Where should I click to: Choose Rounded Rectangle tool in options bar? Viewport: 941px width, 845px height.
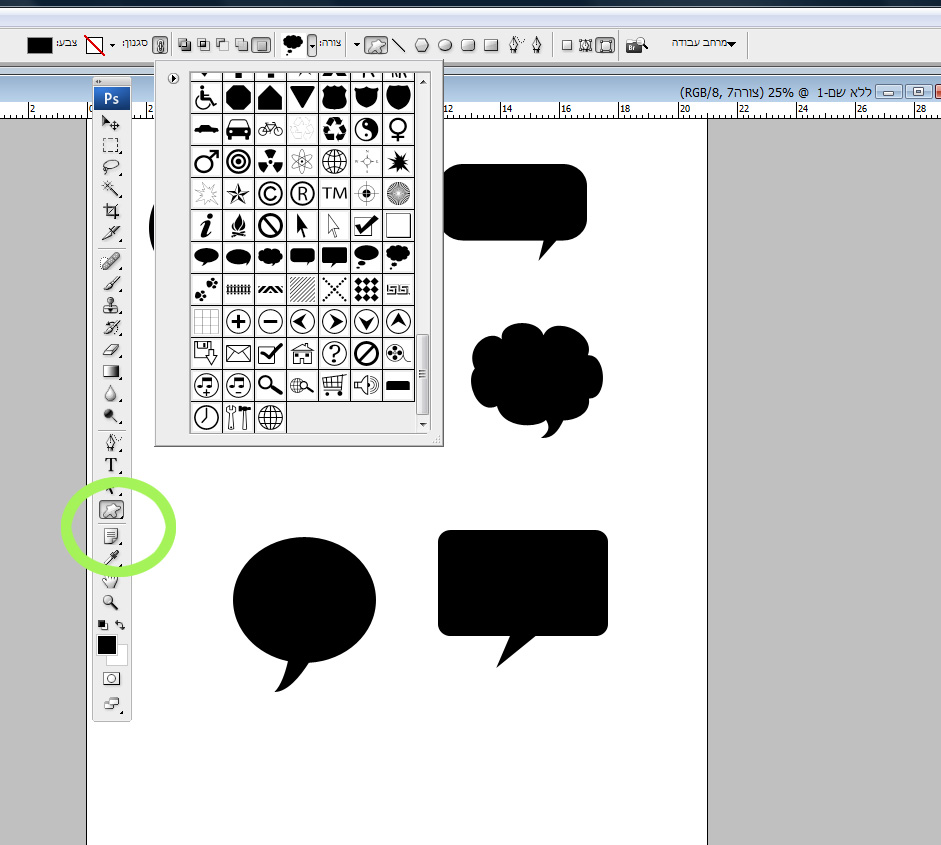pyautogui.click(x=468, y=45)
